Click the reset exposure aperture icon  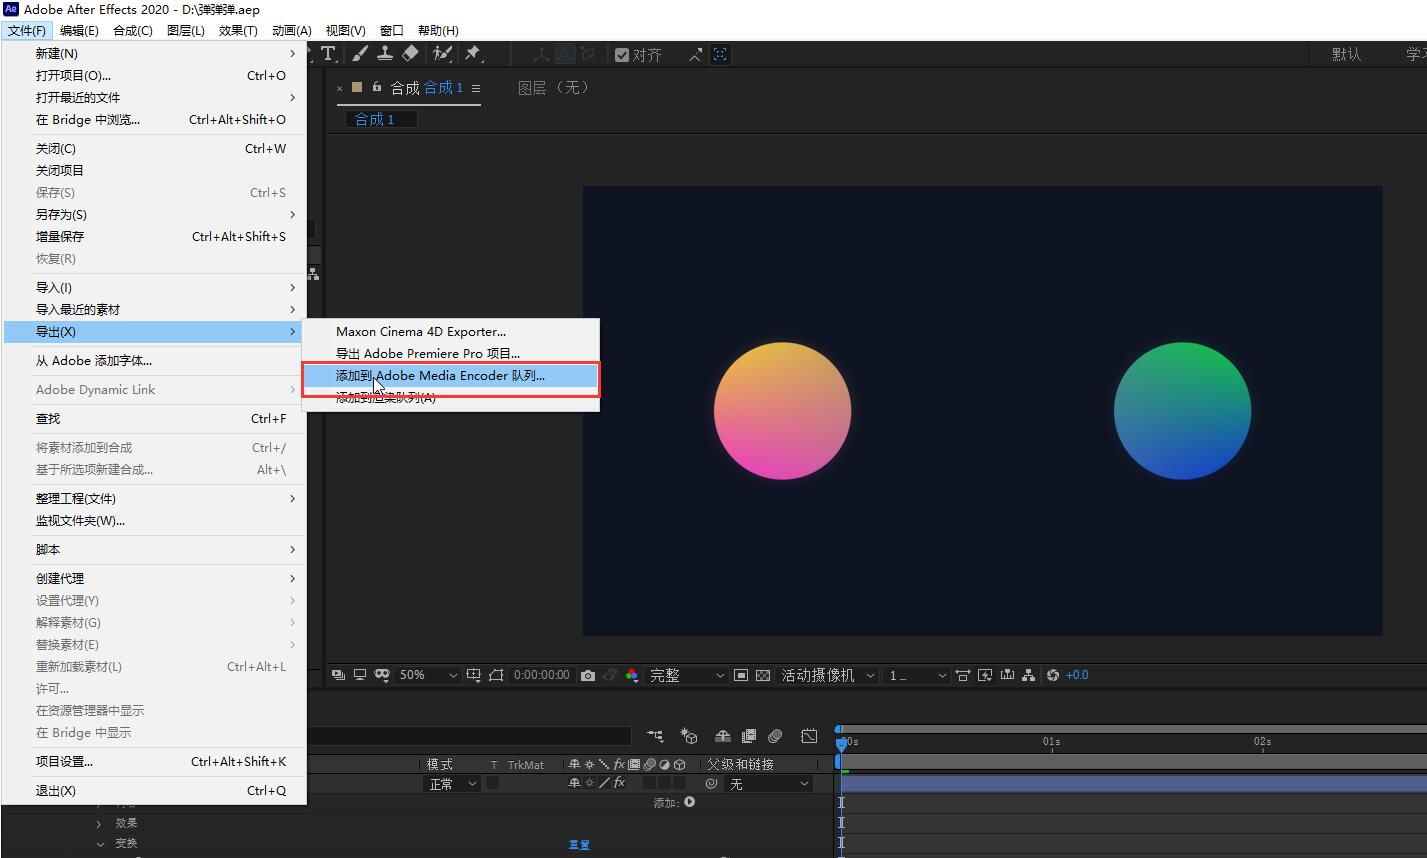point(1052,675)
